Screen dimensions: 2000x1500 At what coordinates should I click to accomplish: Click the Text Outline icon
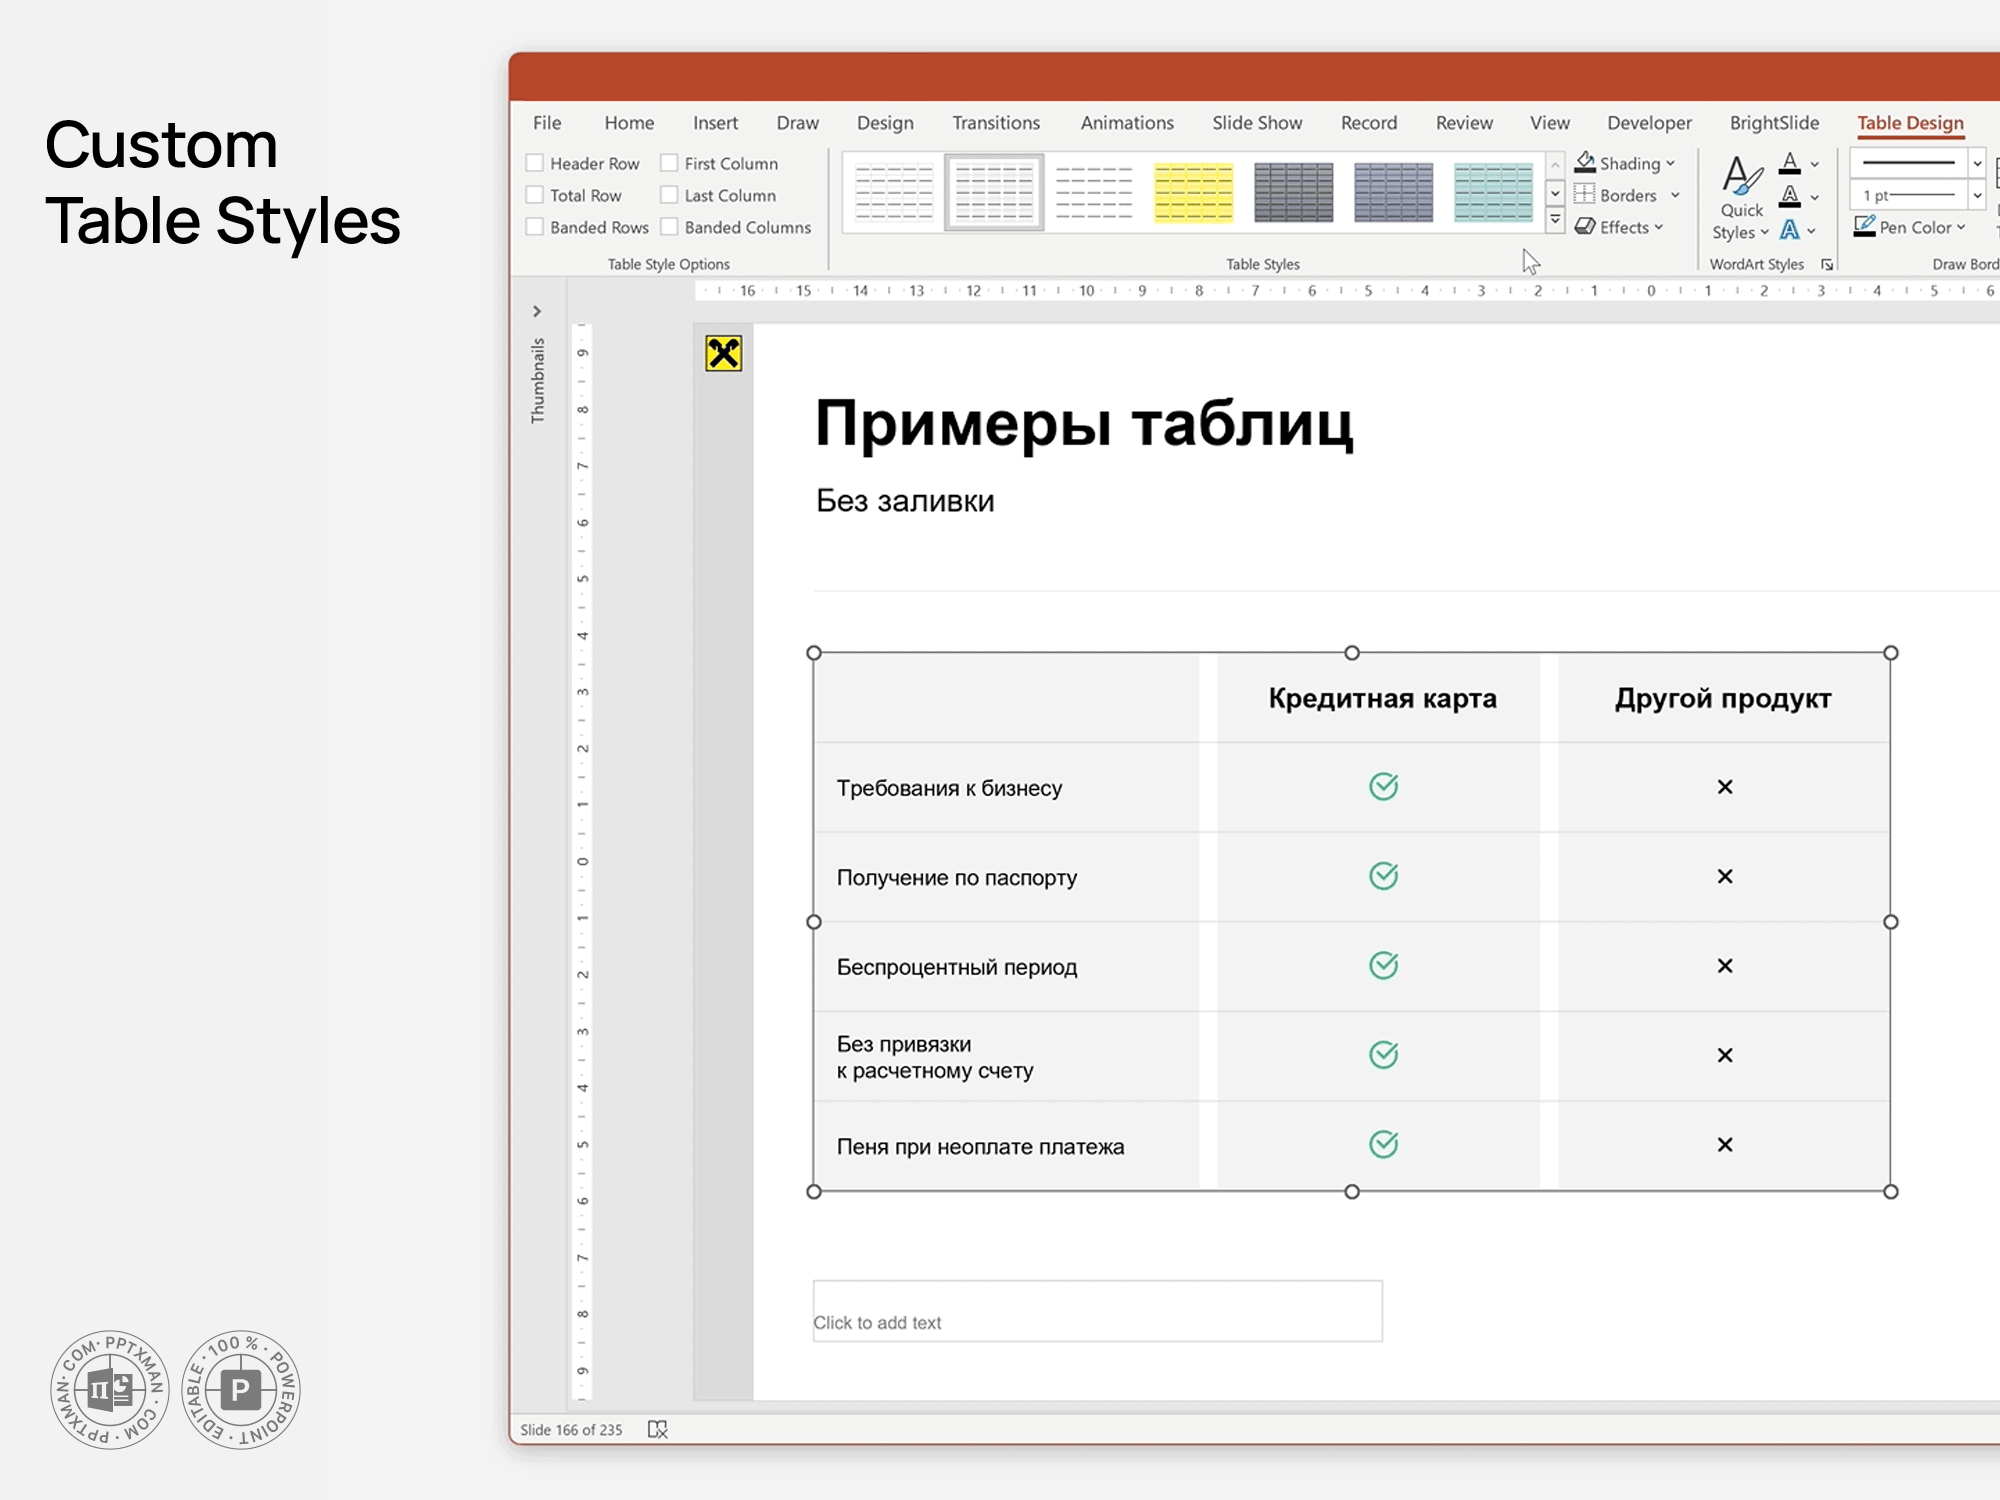1790,196
